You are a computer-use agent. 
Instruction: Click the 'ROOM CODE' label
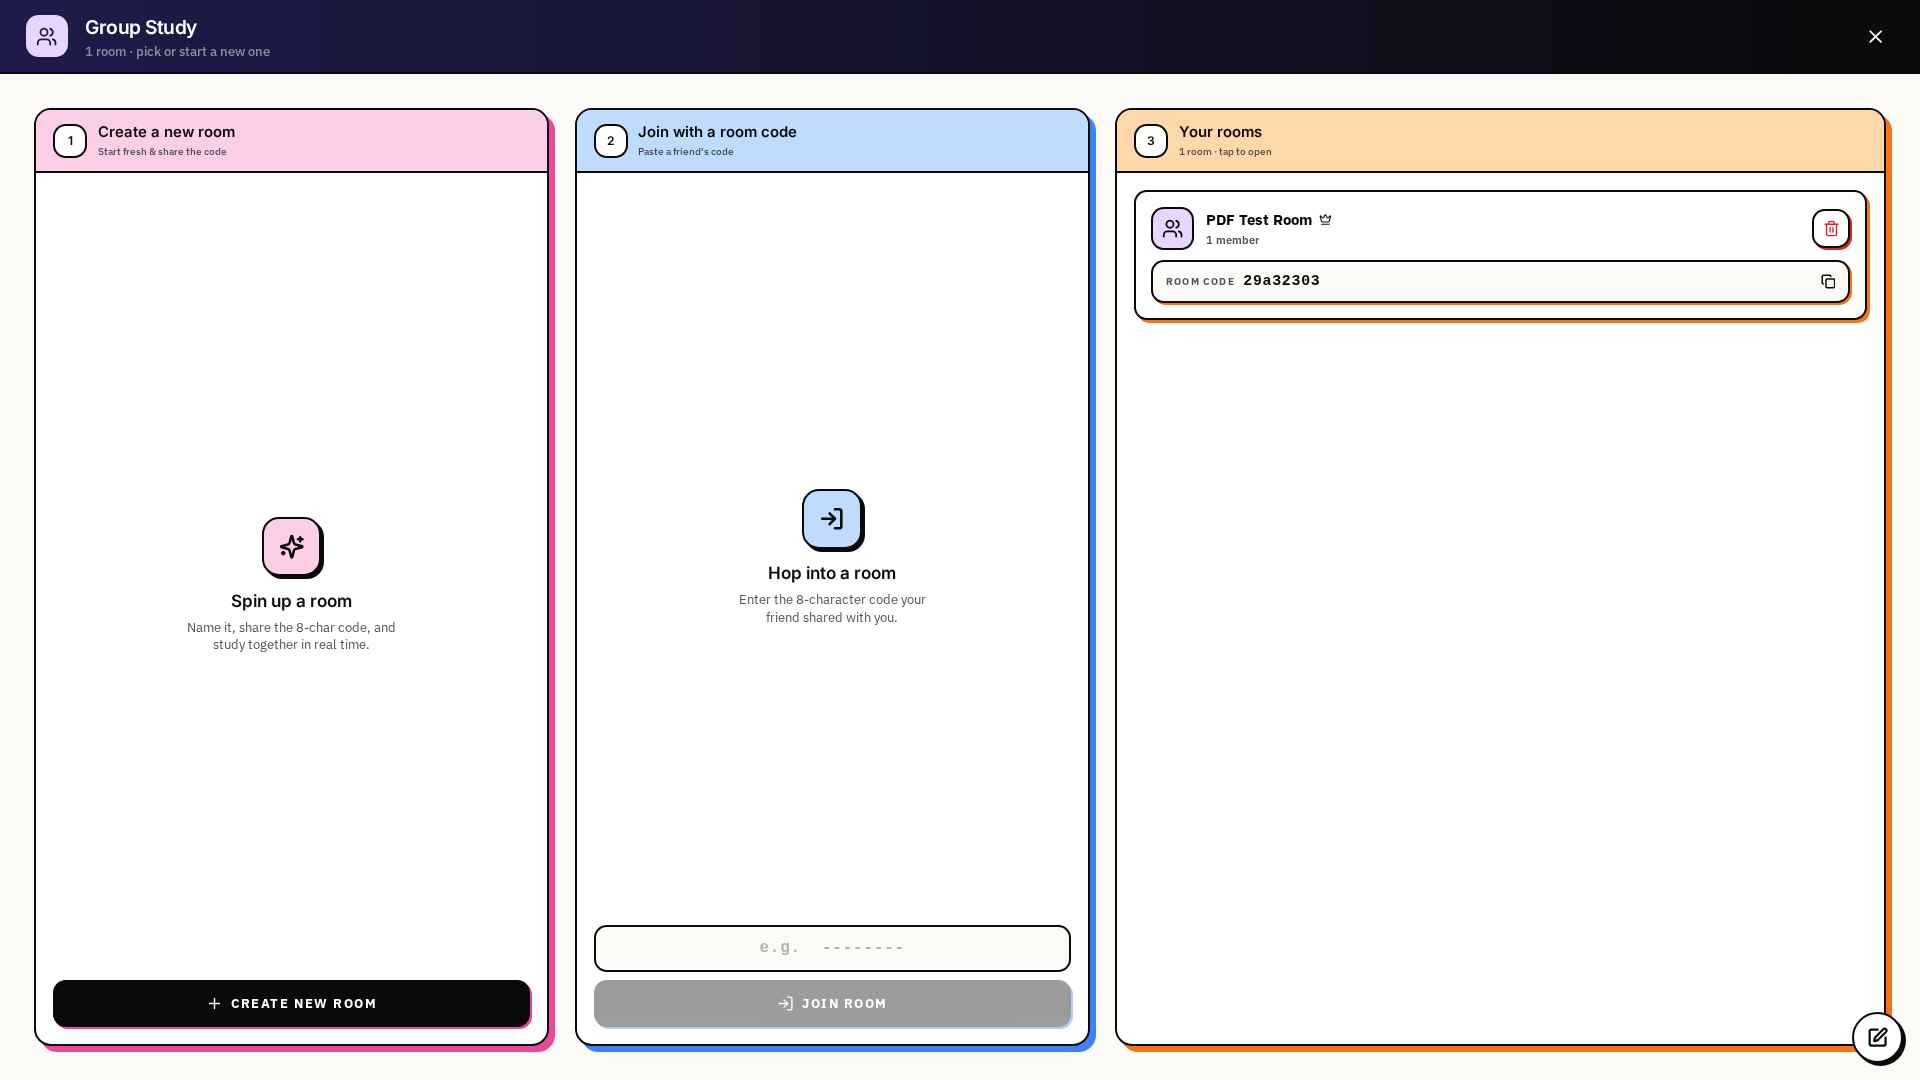(x=1200, y=282)
